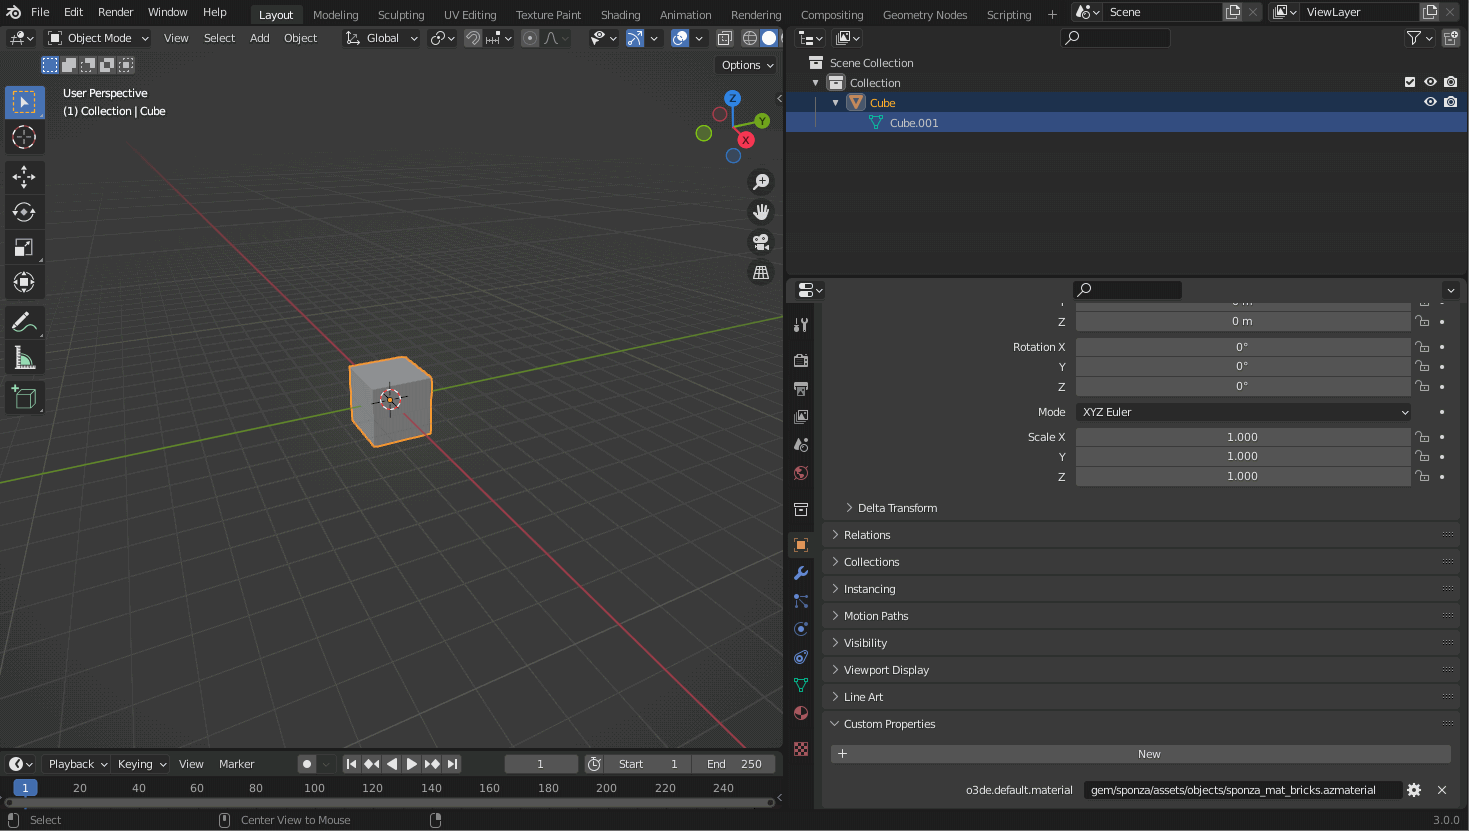Click the New custom property button
Screen dimensions: 1469x831
pyautogui.click(x=1148, y=753)
